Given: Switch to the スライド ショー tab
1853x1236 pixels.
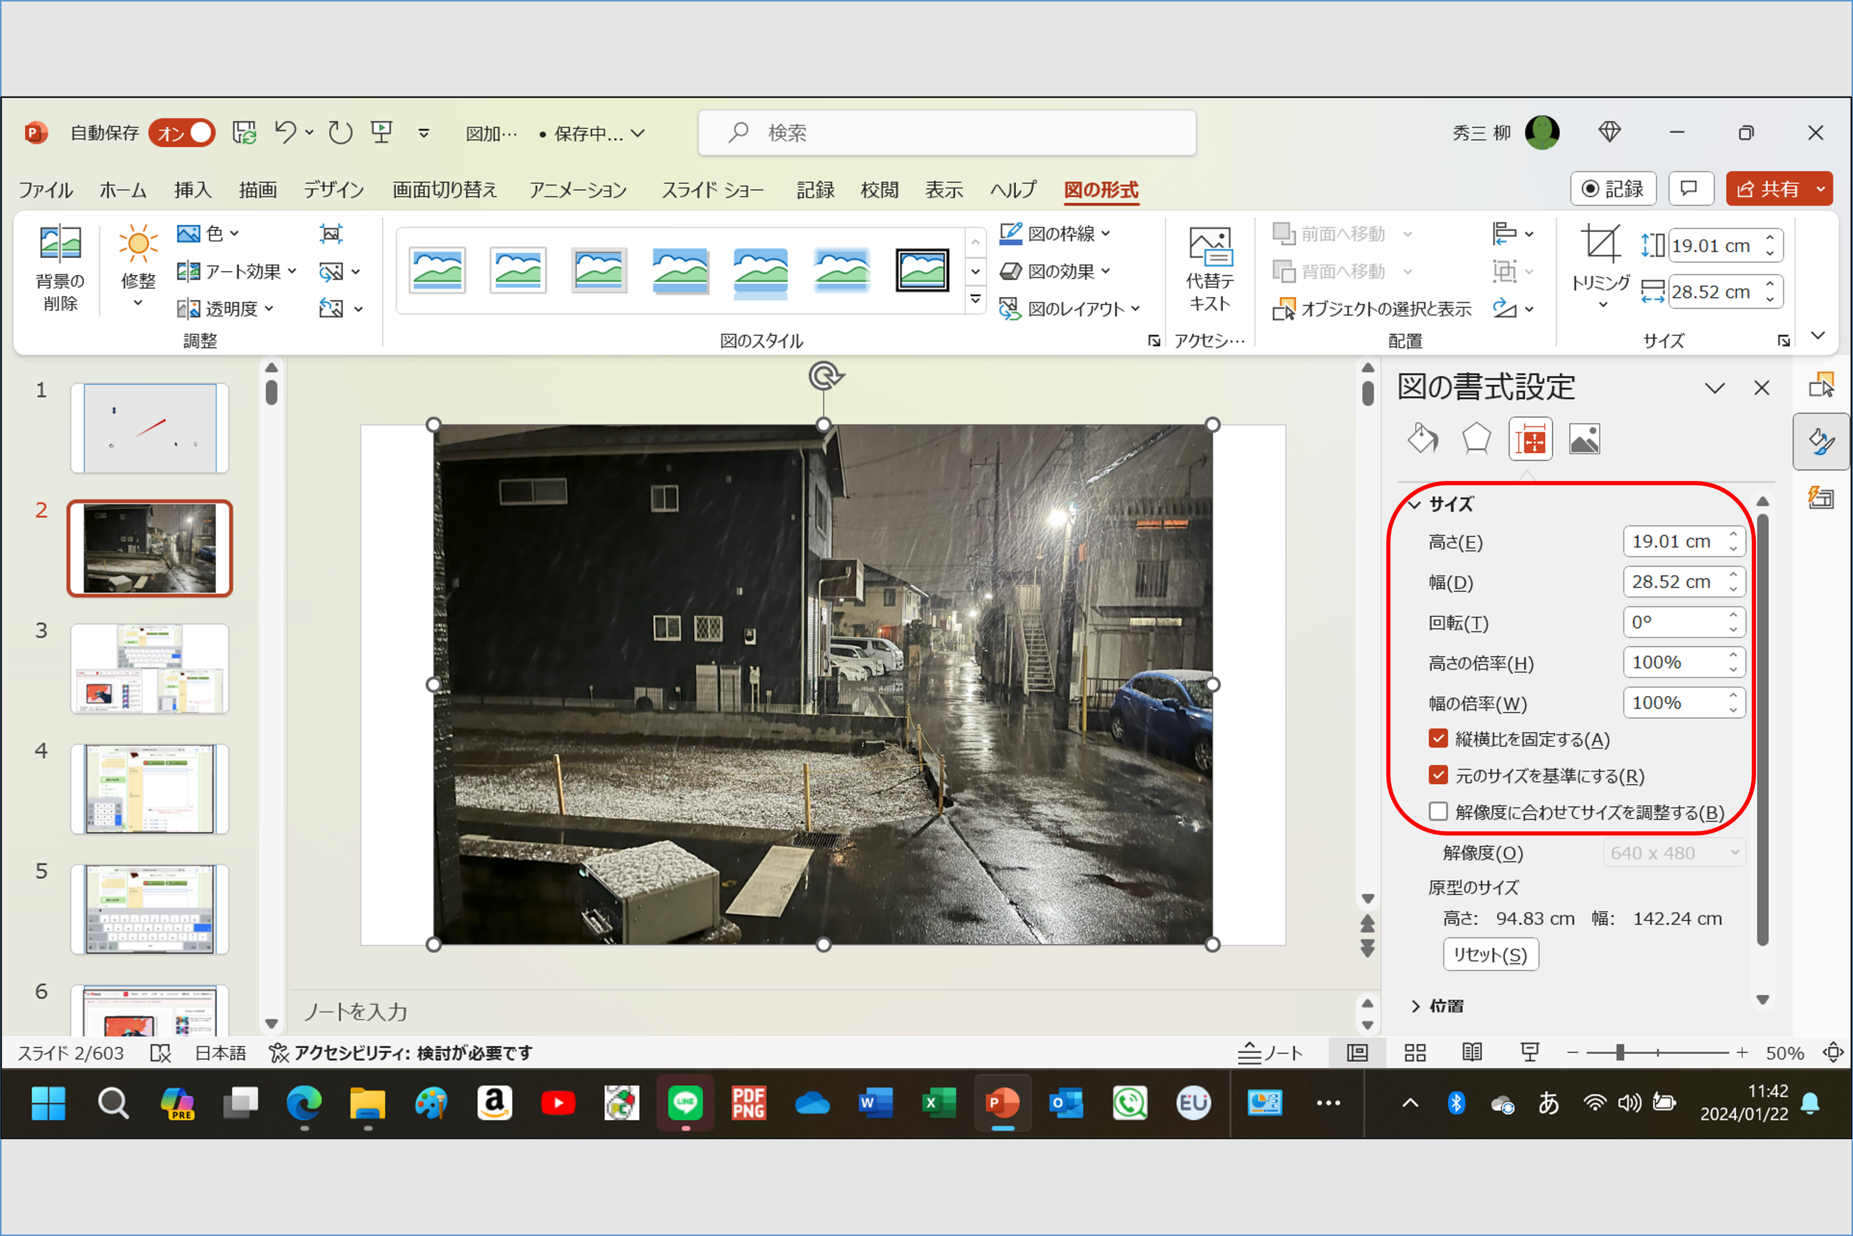Looking at the screenshot, I should coord(712,190).
